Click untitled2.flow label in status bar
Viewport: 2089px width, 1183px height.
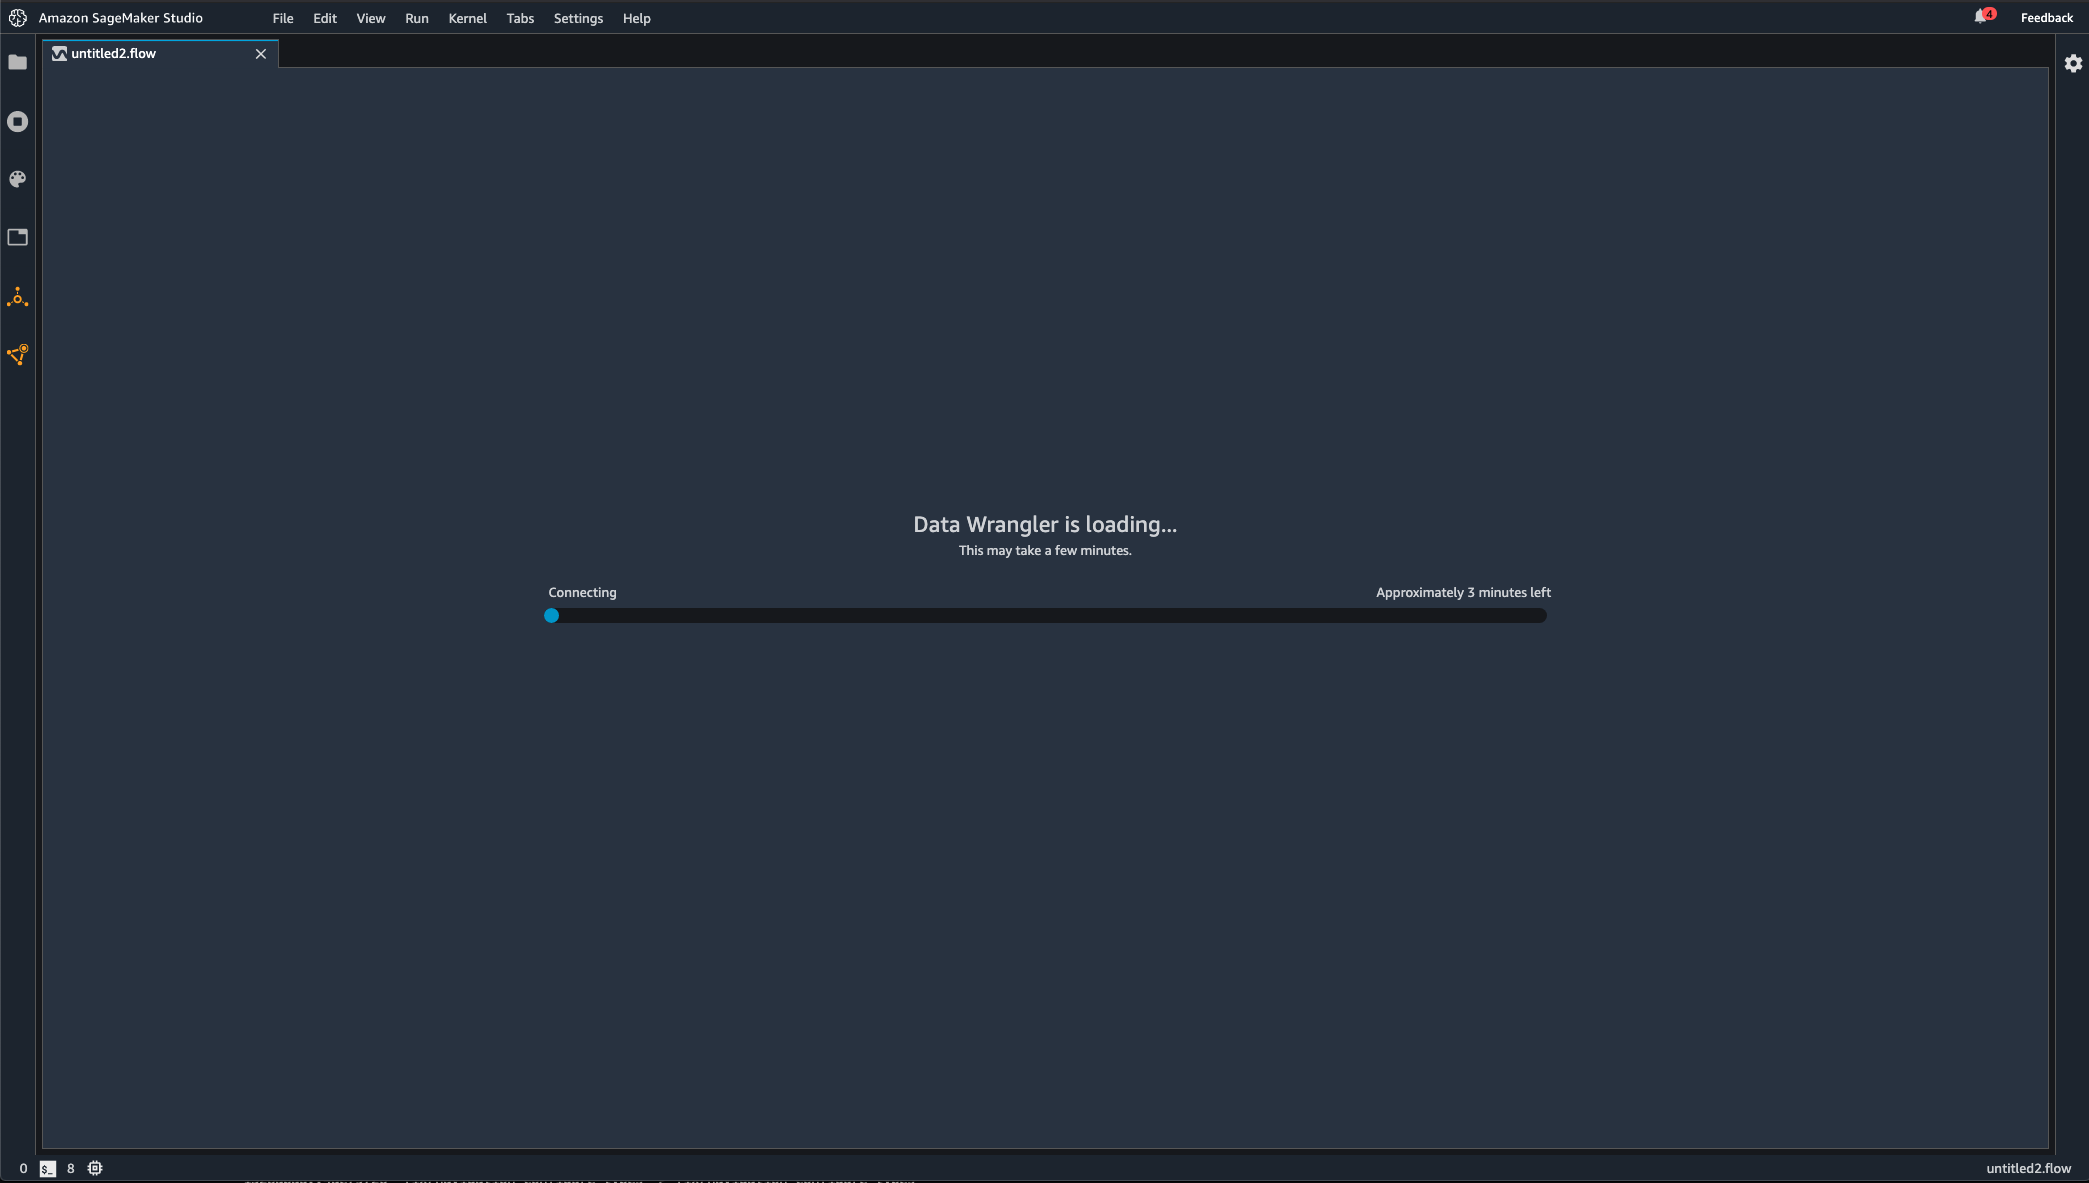[x=2028, y=1168]
